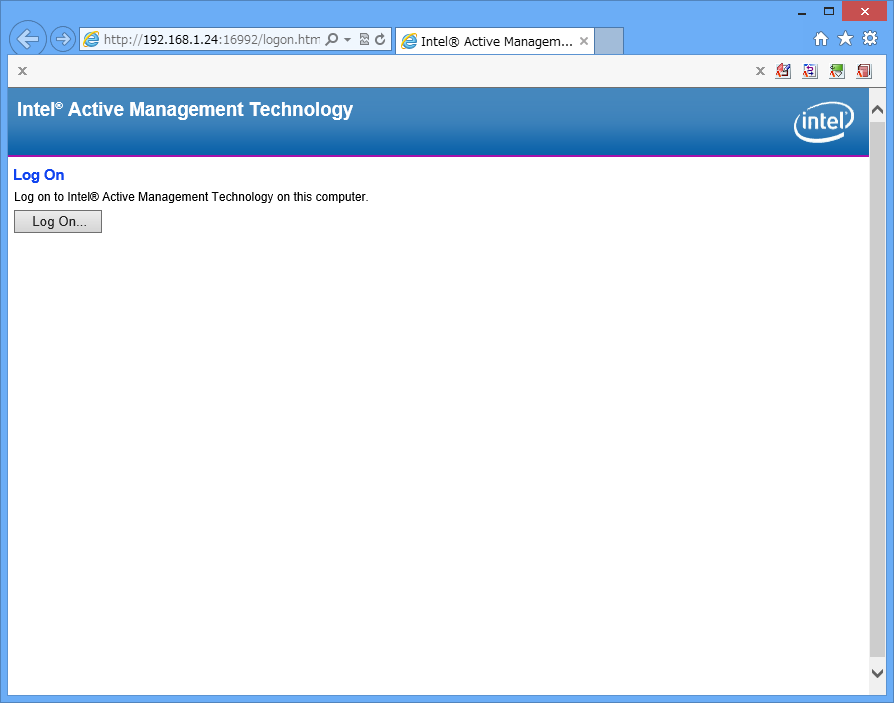Maximize the Internet Explorer window
The image size is (894, 703).
(829, 11)
